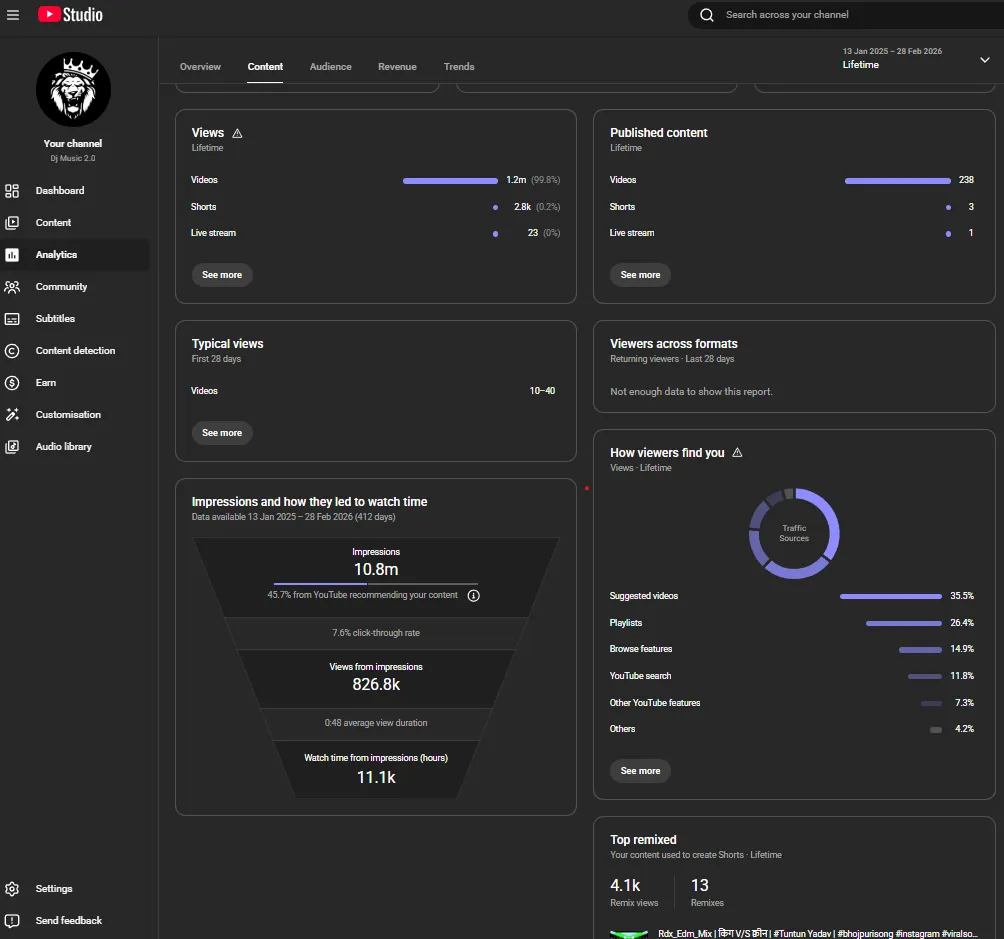
Task: Go to Subtitles in the sidebar
Action: pyautogui.click(x=55, y=319)
